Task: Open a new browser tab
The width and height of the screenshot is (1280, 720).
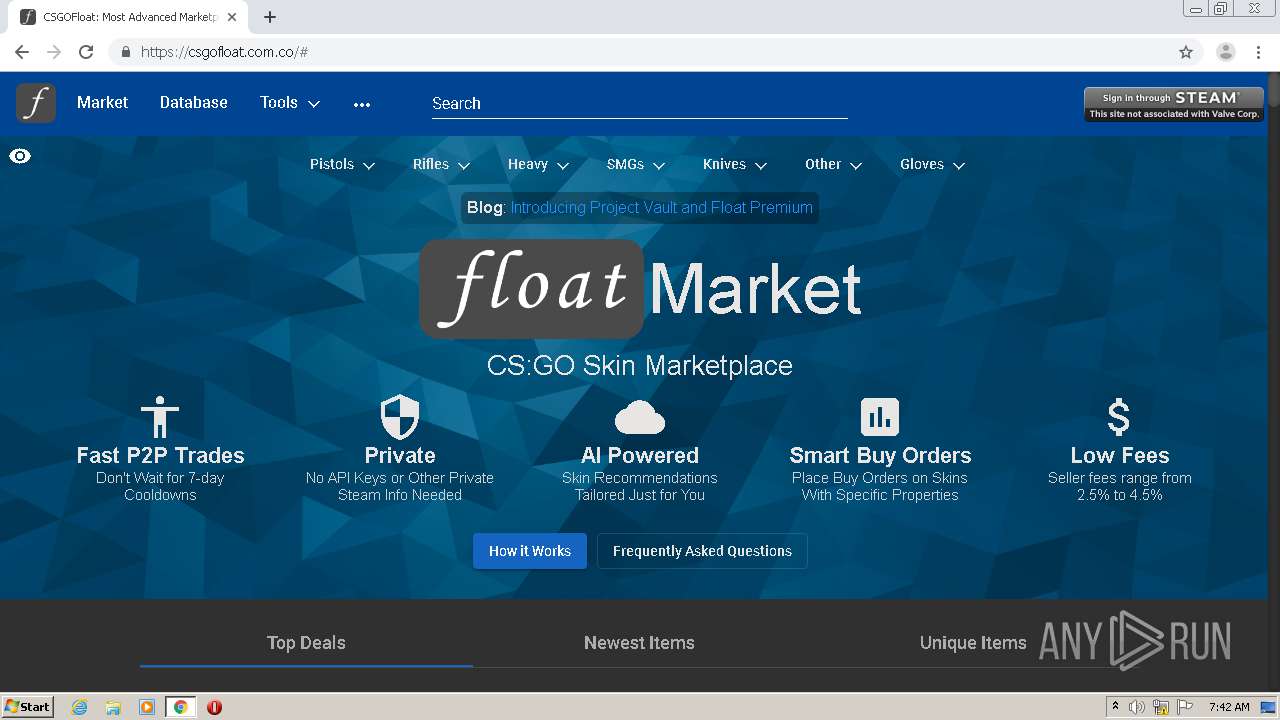Action: pos(270,17)
